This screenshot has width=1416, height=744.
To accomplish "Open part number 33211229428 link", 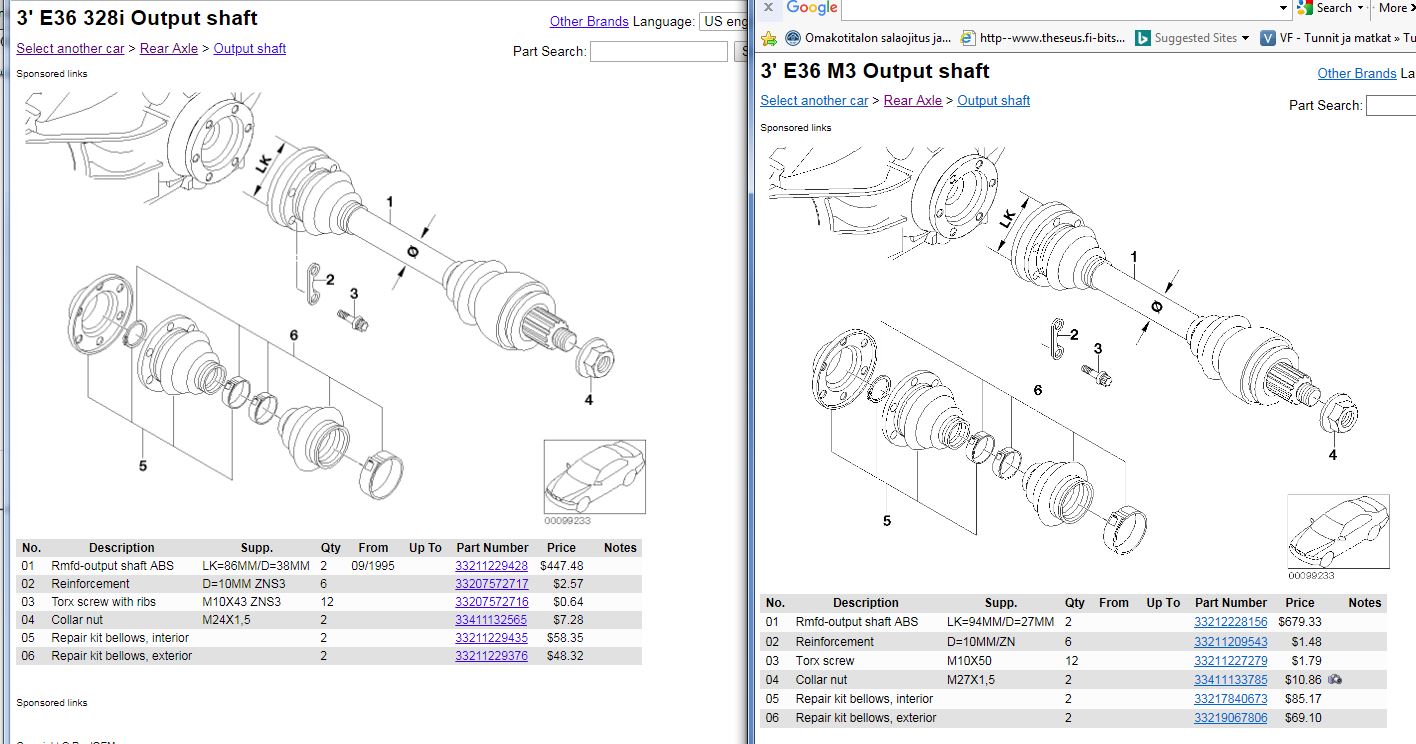I will click(x=491, y=566).
